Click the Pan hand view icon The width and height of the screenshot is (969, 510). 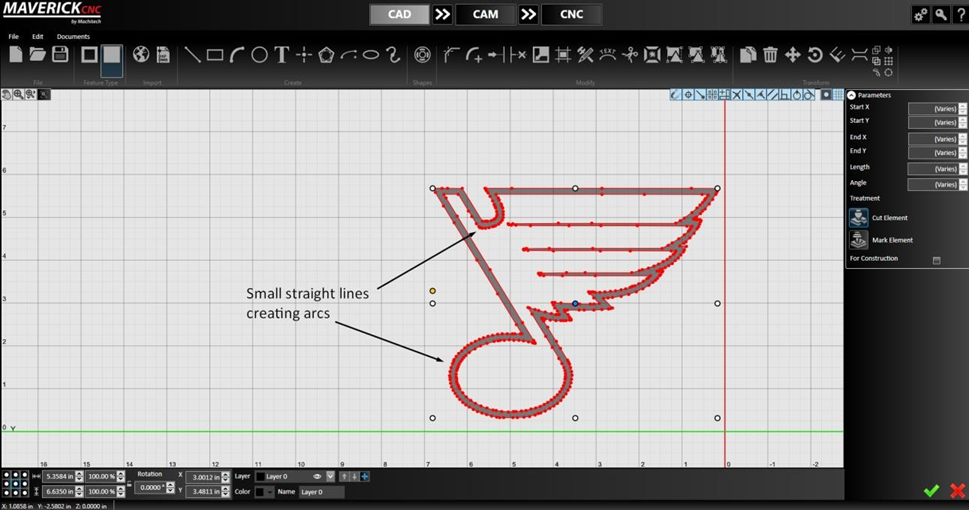pyautogui.click(x=7, y=95)
